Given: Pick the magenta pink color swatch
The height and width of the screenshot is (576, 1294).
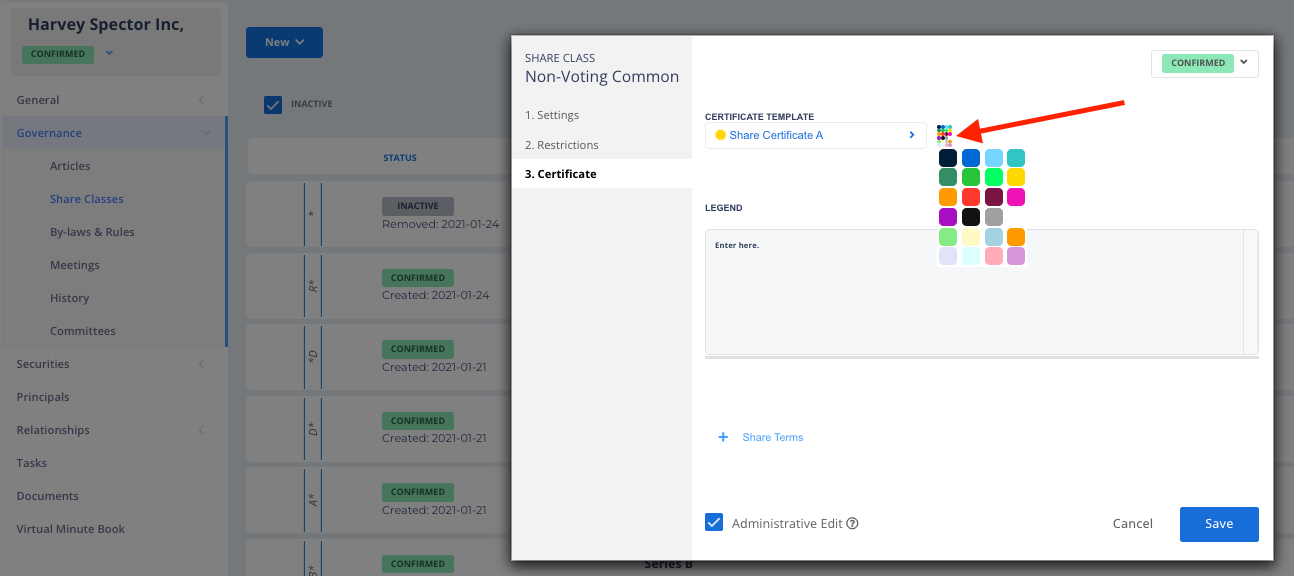Looking at the screenshot, I should pyautogui.click(x=1016, y=197).
